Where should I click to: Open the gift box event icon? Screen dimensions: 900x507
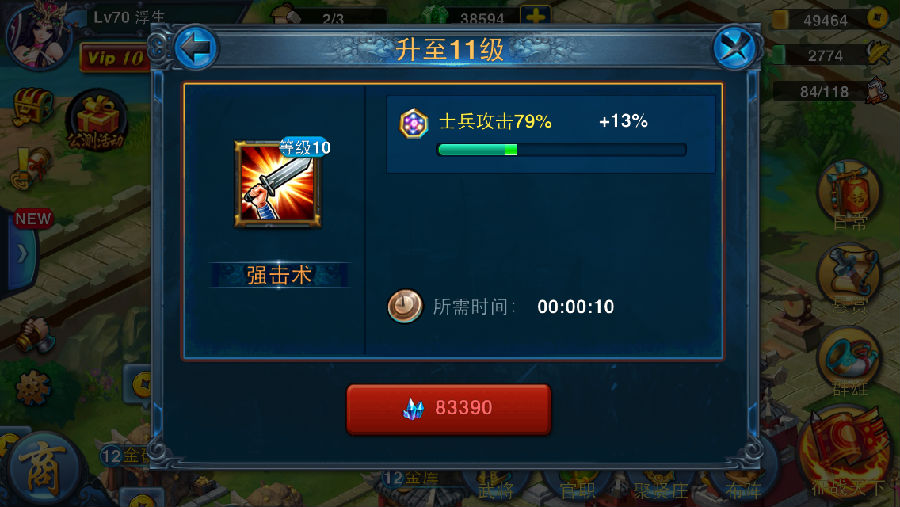[96, 121]
